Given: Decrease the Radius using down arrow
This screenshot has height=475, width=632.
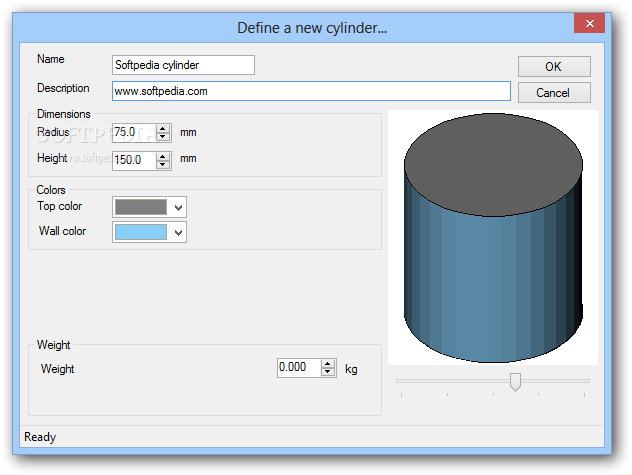Looking at the screenshot, I should point(163,137).
